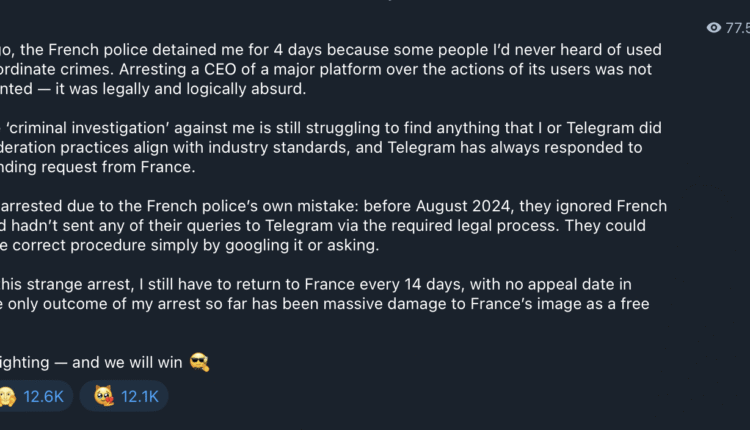
Task: Click the 'and we will win' line
Action: (100, 362)
